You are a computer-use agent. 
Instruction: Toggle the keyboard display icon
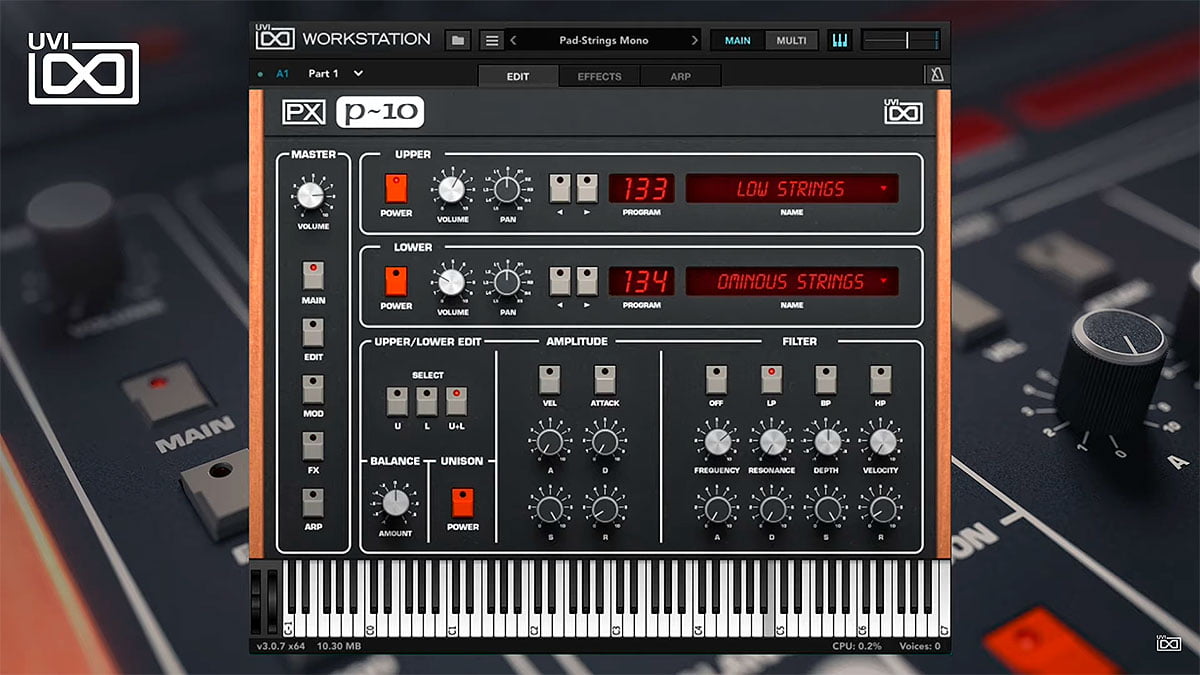click(840, 40)
